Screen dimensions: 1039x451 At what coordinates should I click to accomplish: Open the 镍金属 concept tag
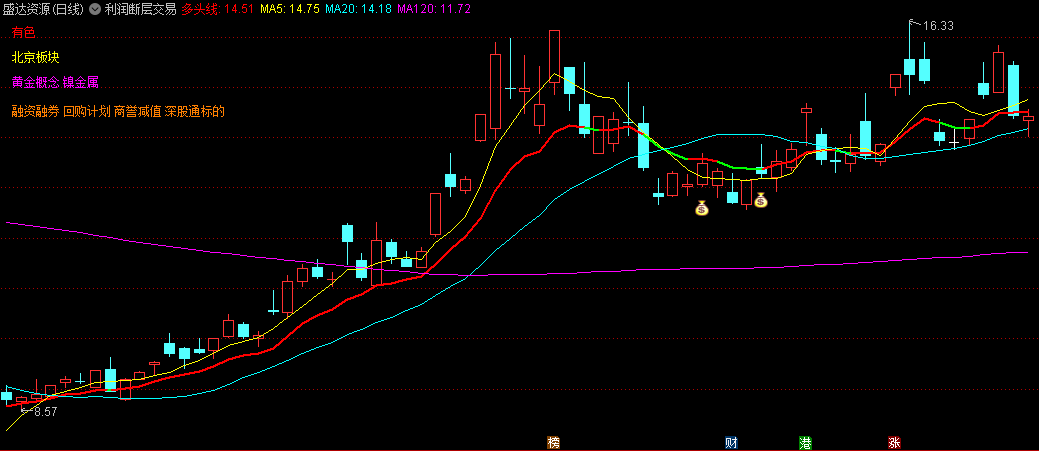point(81,83)
